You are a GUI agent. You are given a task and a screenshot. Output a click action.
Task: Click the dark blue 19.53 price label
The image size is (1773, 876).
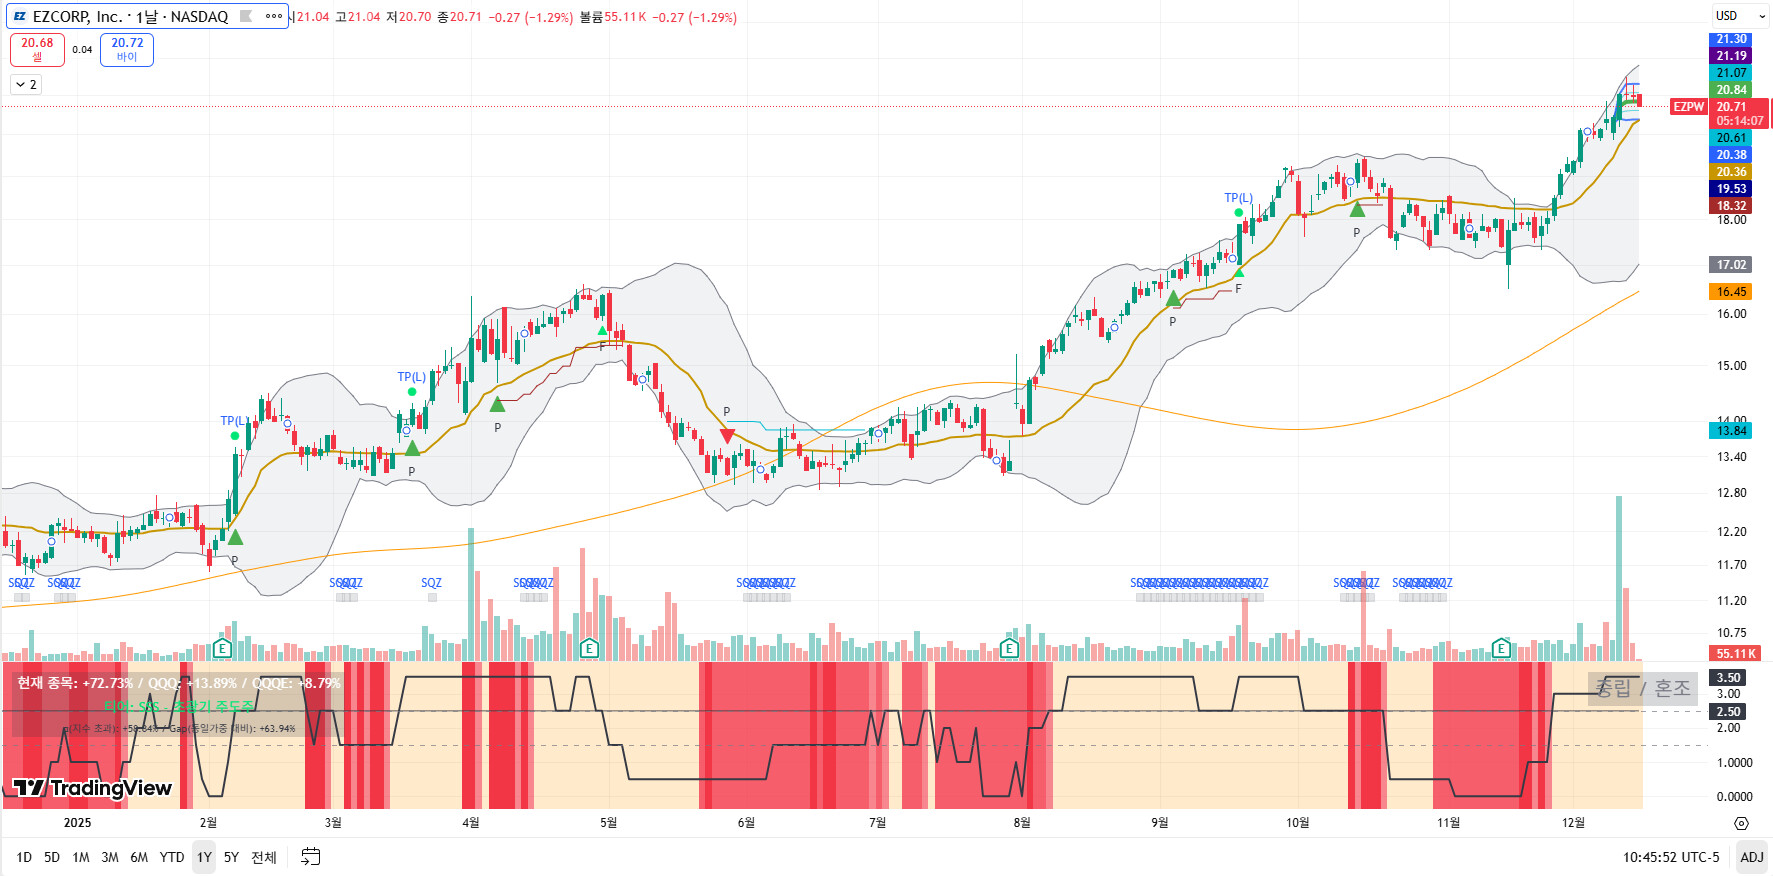coord(1731,189)
